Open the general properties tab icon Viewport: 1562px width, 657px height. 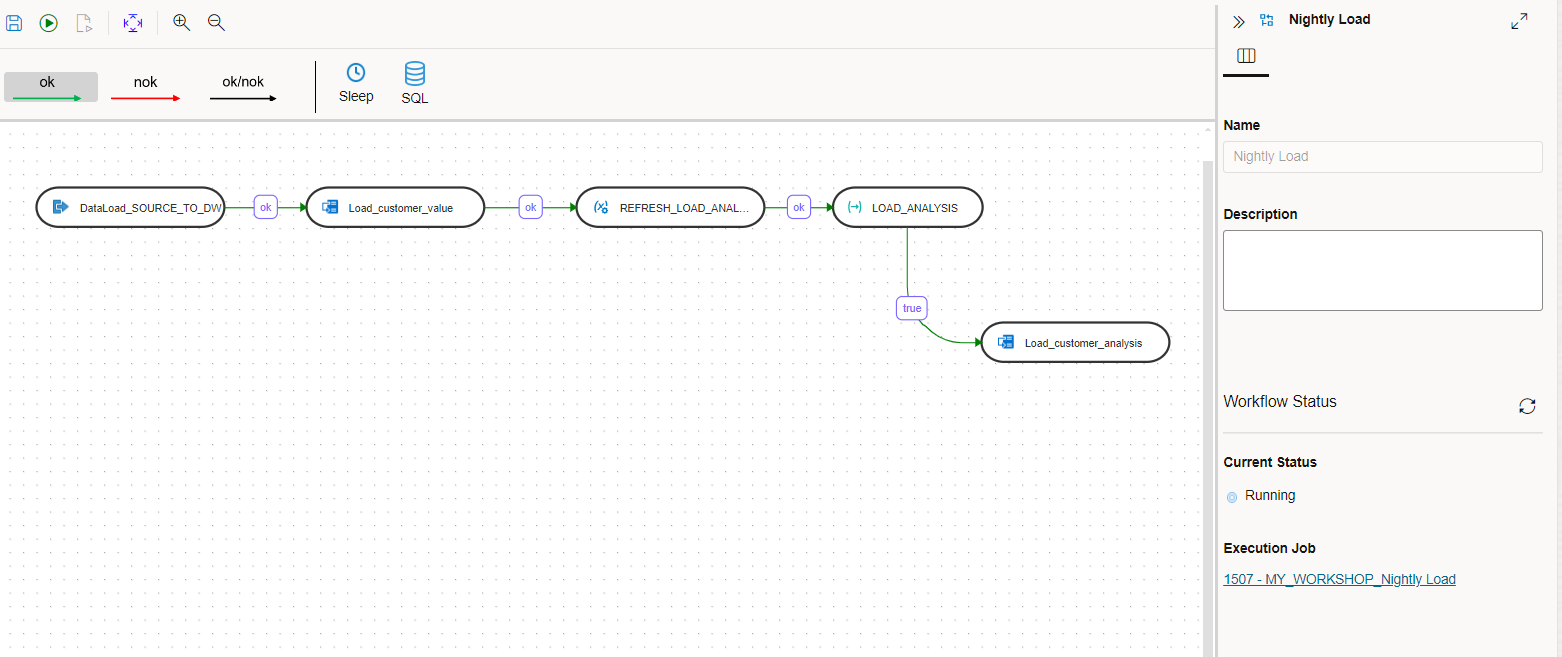tap(1246, 56)
